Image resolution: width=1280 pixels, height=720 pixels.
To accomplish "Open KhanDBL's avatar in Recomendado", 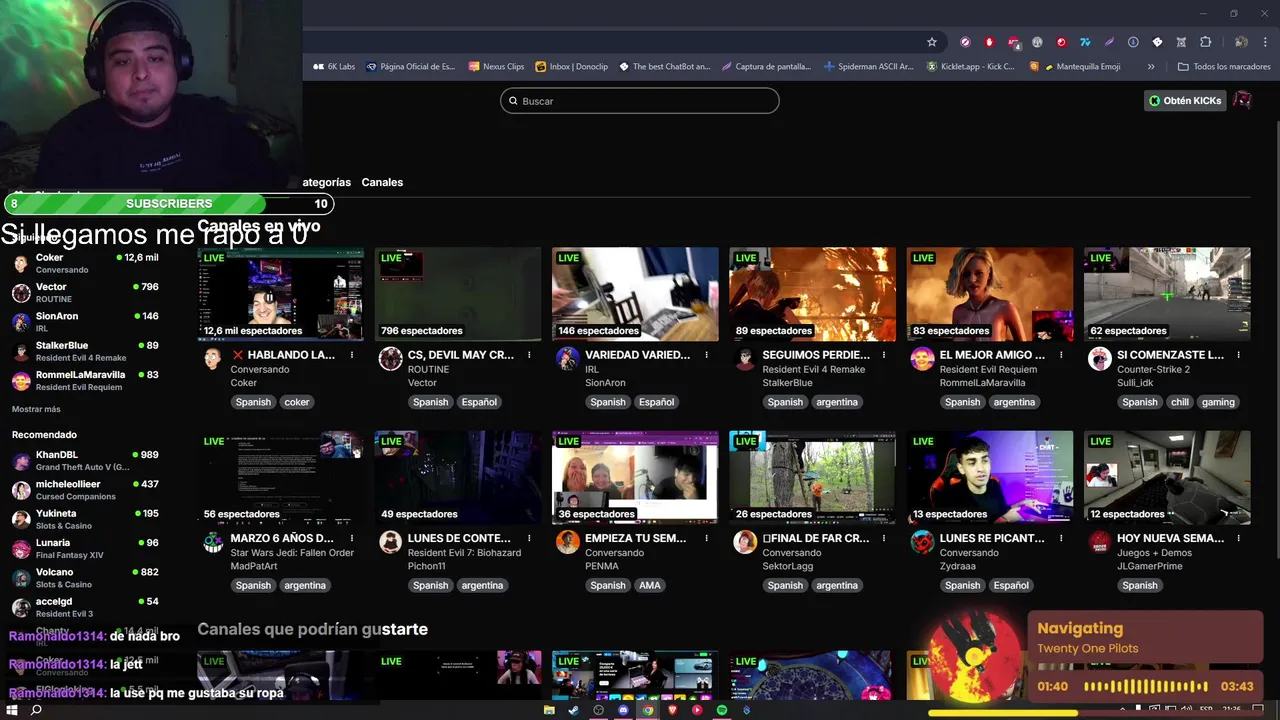I will [x=21, y=461].
